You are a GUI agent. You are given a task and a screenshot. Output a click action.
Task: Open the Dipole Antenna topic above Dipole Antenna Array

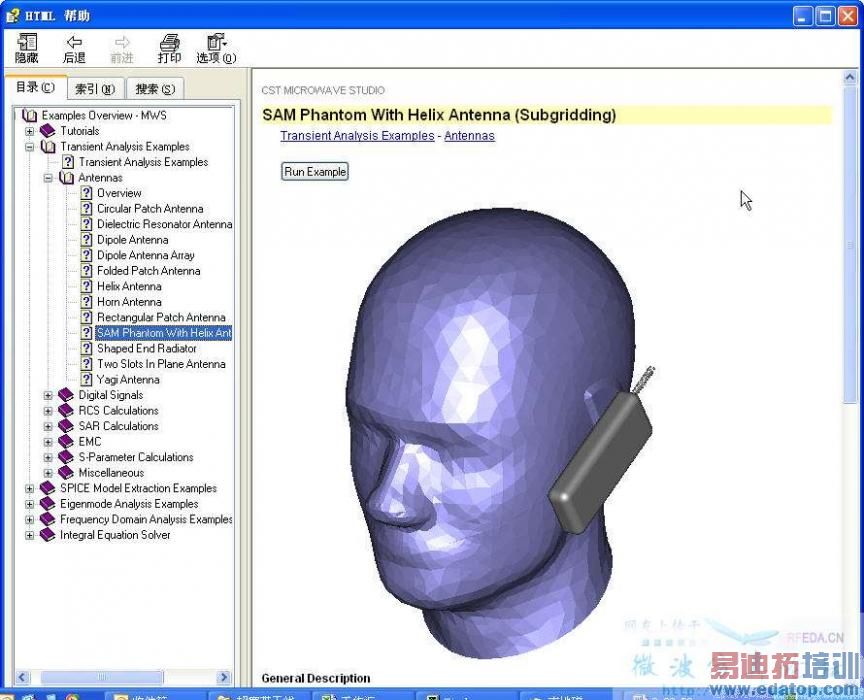132,240
